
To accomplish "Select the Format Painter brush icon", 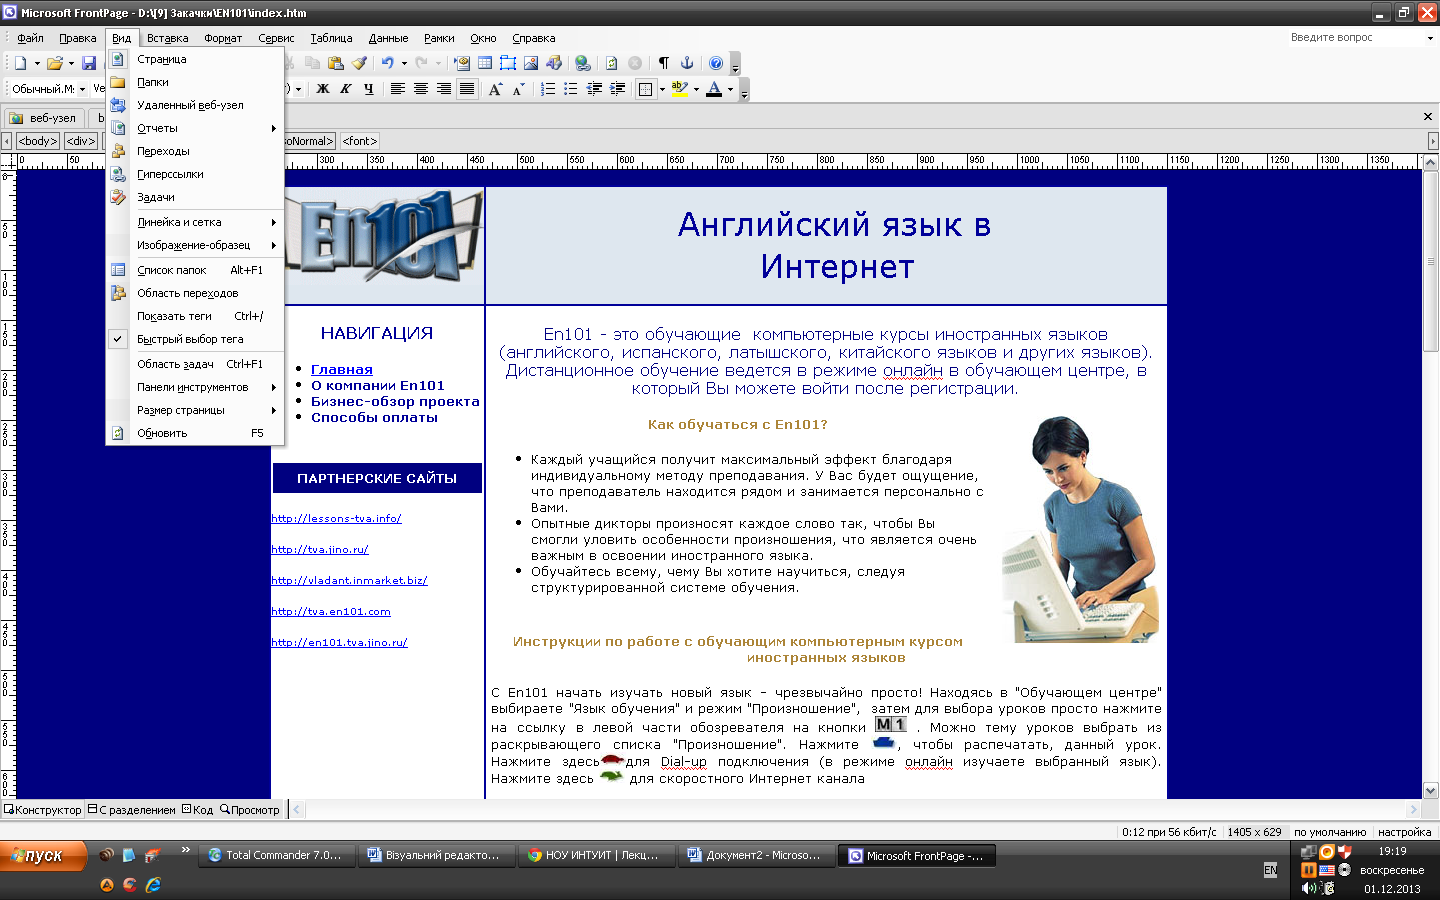I will point(359,63).
